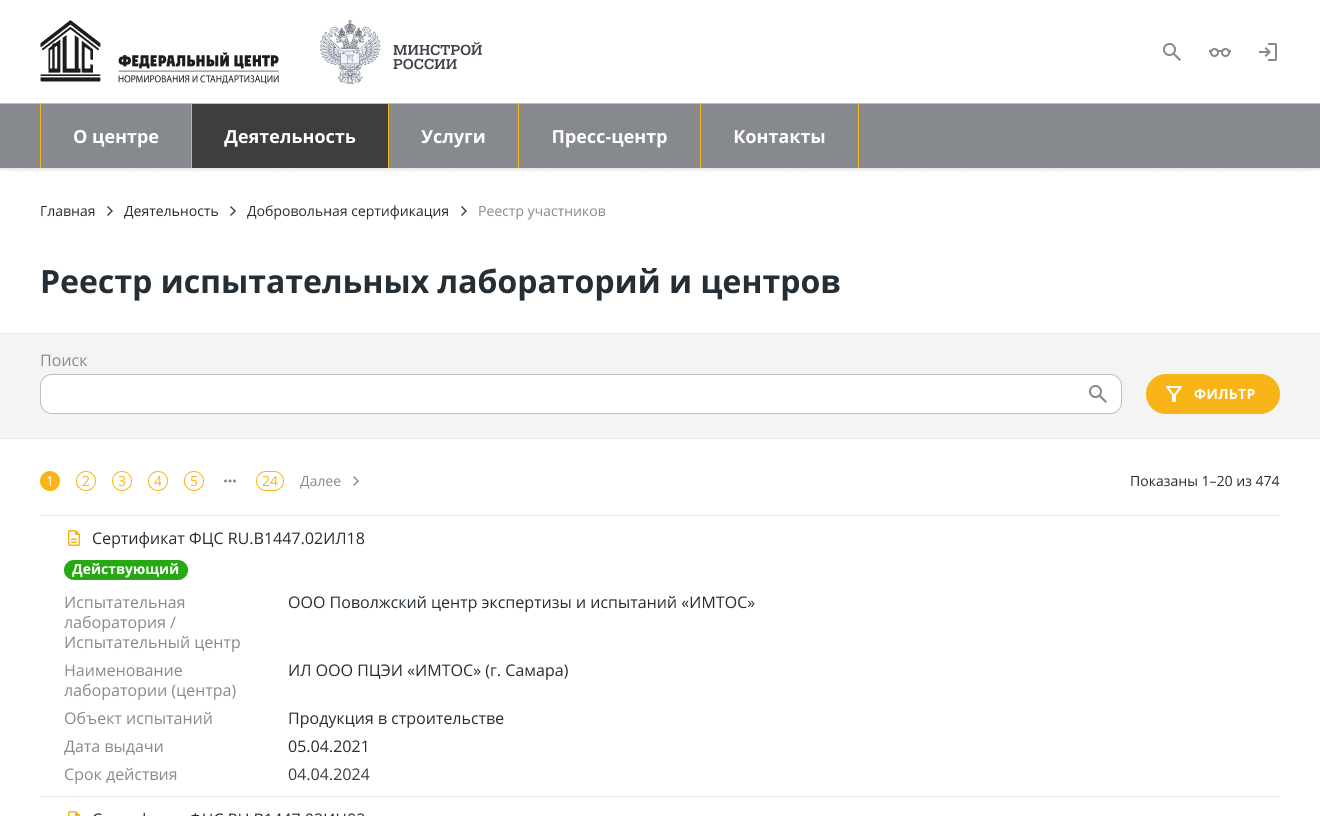Select the Деятельность menu item
The image size is (1320, 816).
tap(290, 137)
